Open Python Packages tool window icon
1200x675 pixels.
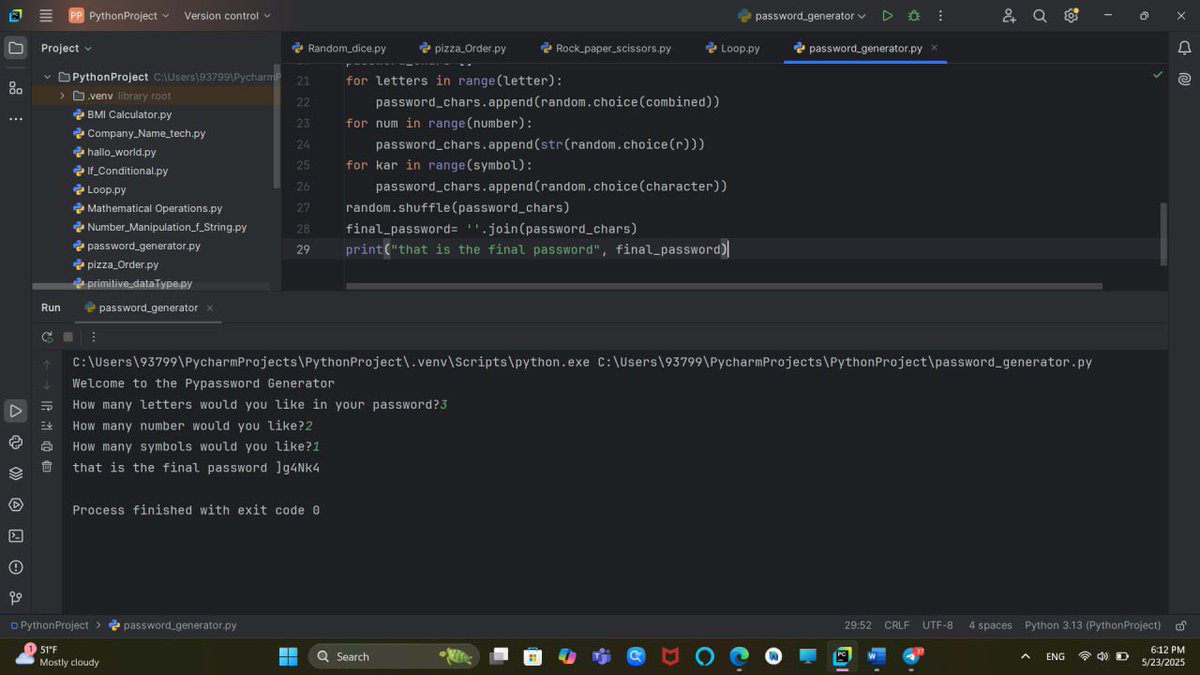coord(16,473)
